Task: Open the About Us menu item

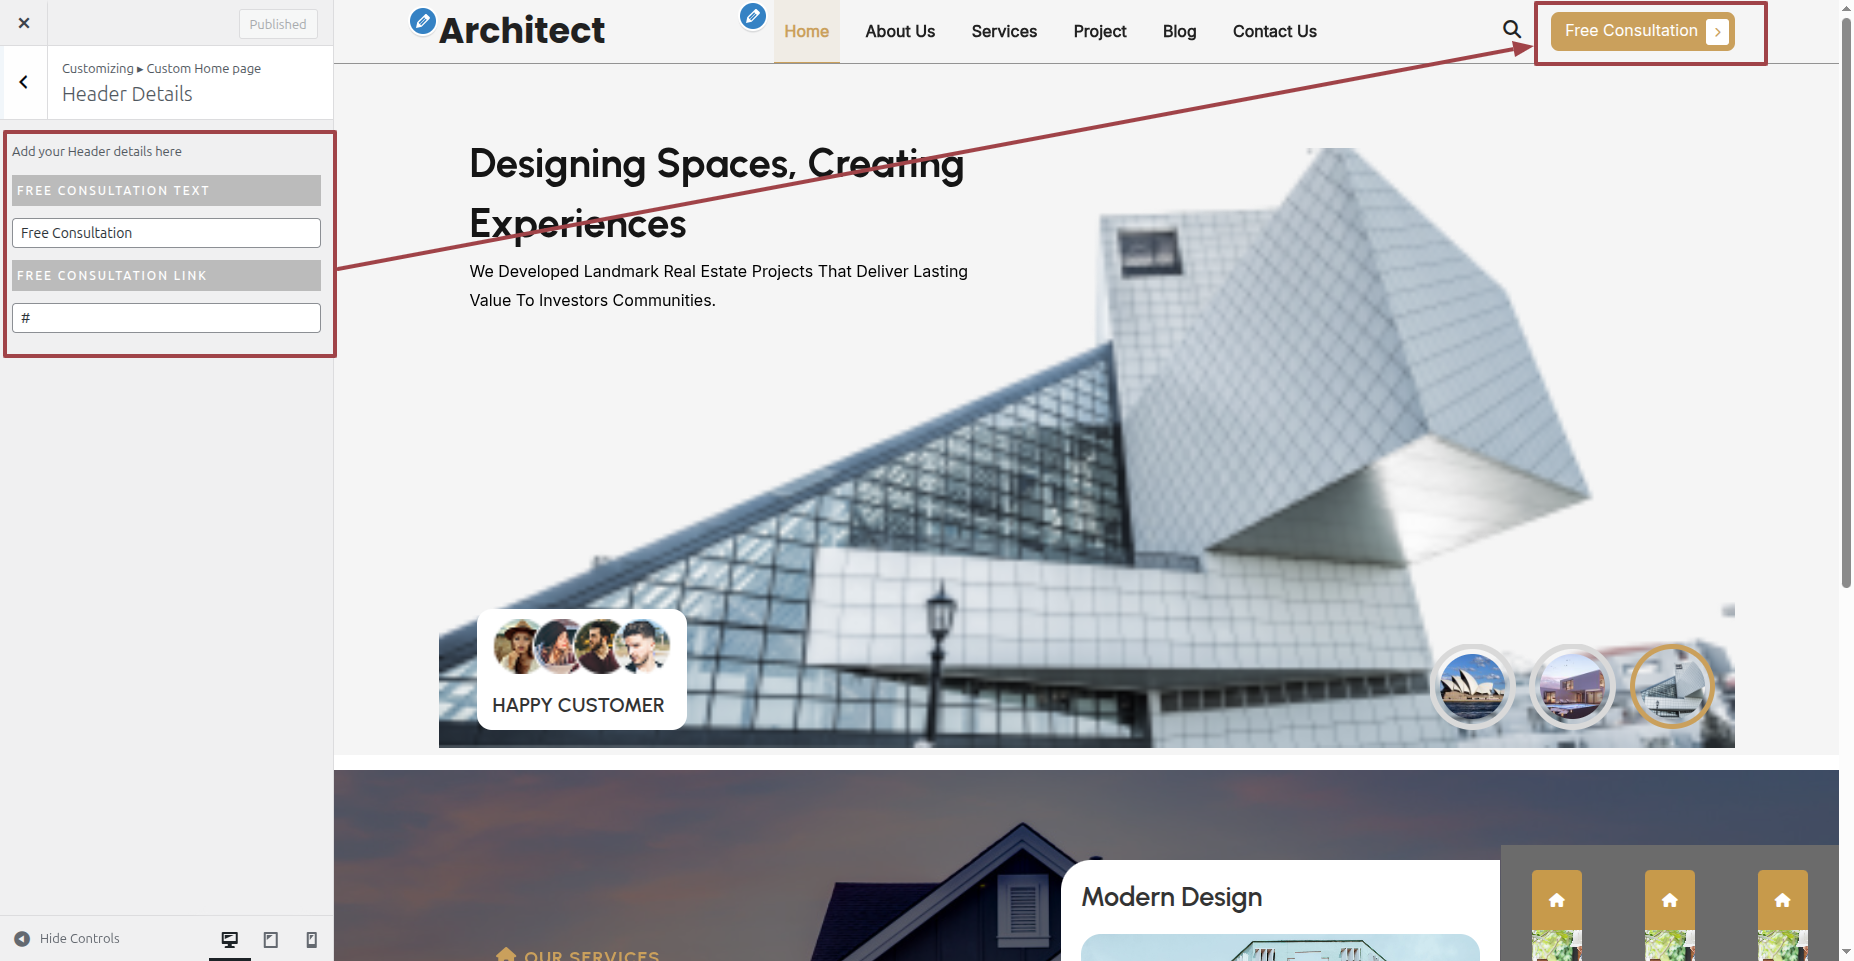Action: click(900, 31)
